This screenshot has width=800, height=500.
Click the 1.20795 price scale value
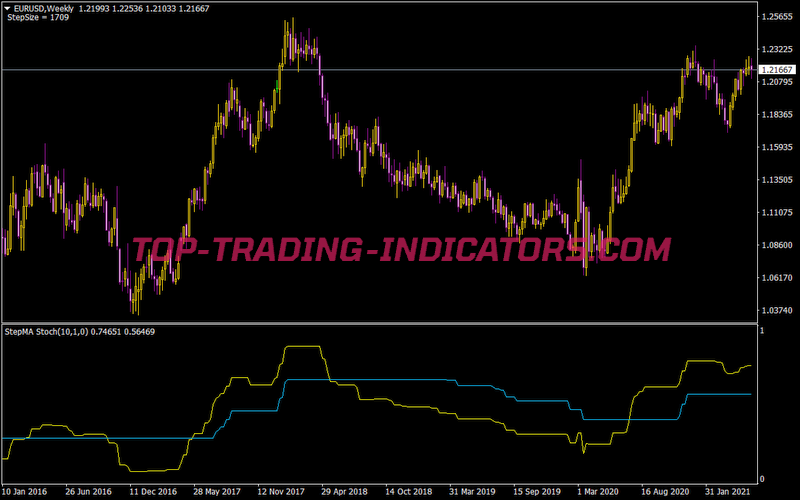coord(777,82)
